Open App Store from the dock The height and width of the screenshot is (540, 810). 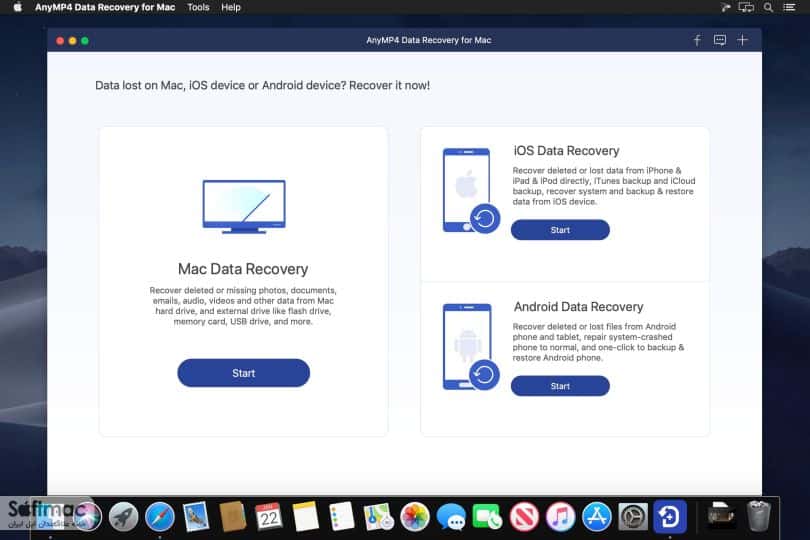click(597, 516)
